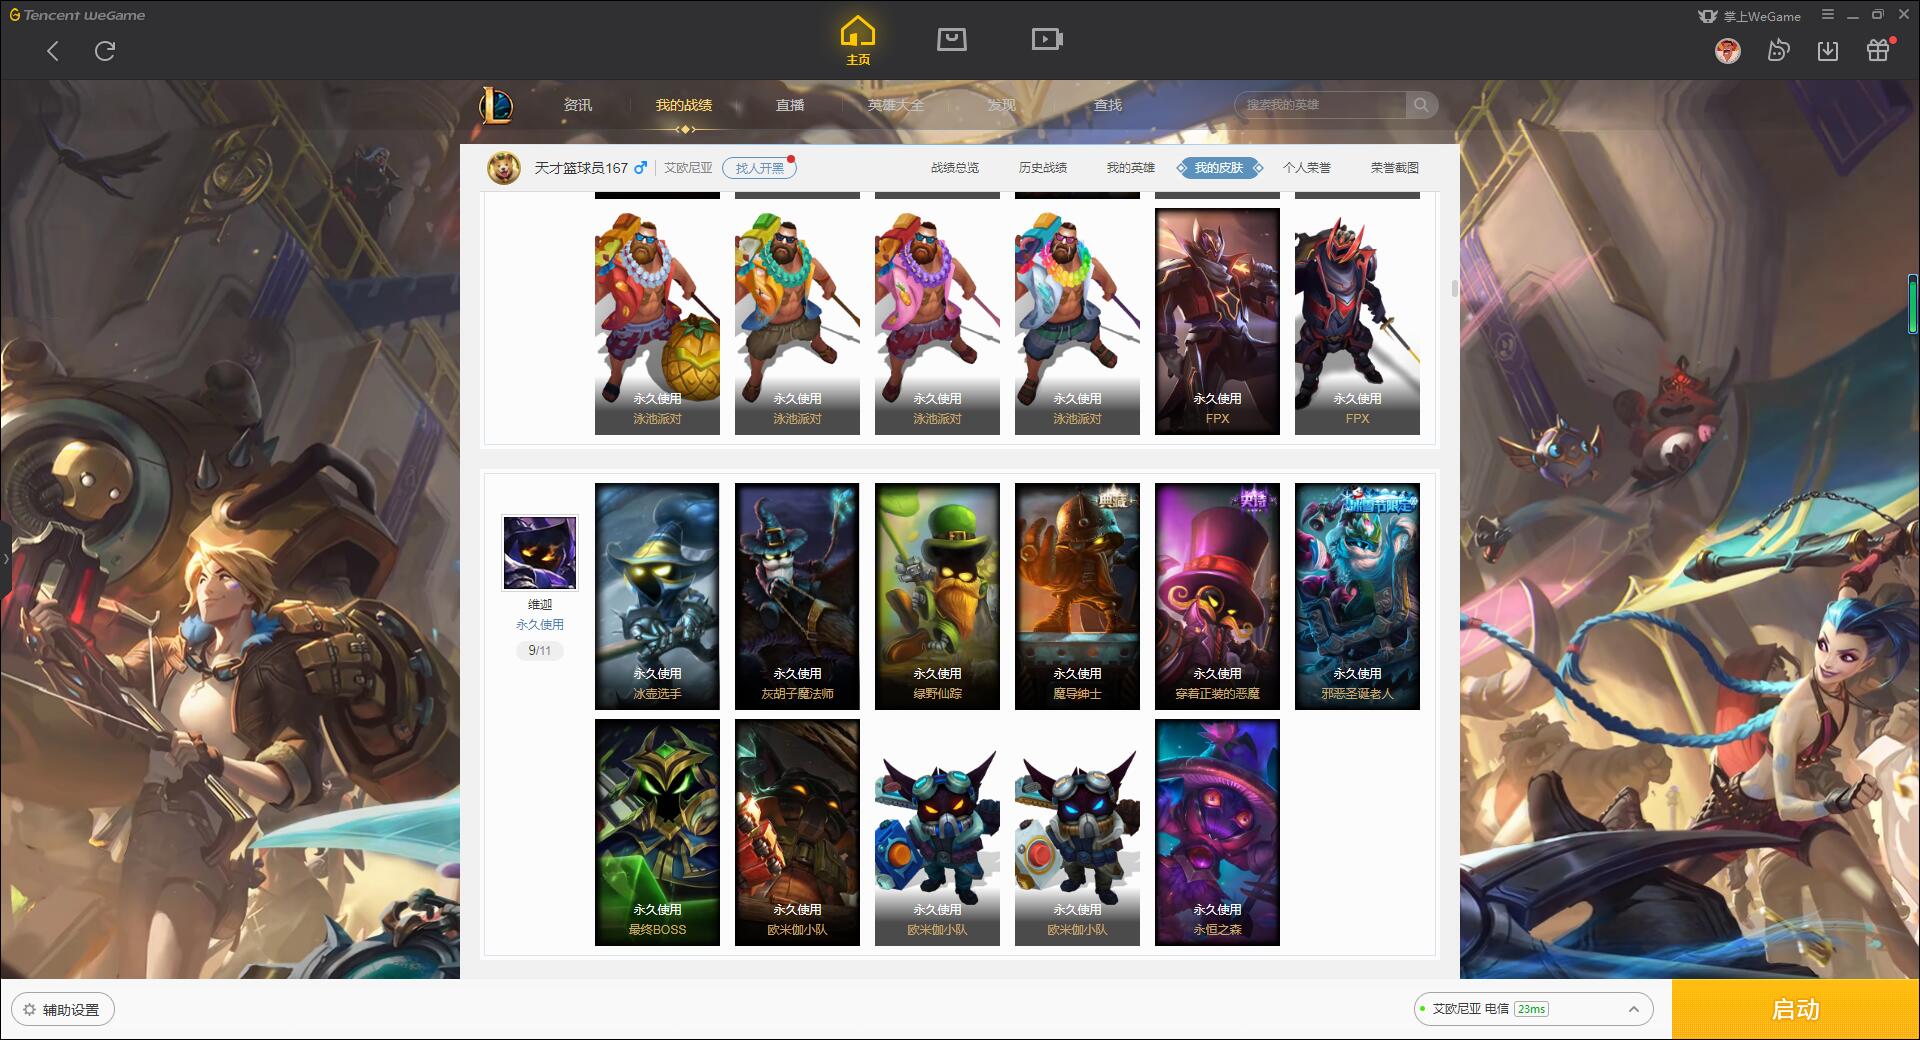The image size is (1920, 1040).
Task: Click the 启动 launch button
Action: [x=1795, y=1009]
